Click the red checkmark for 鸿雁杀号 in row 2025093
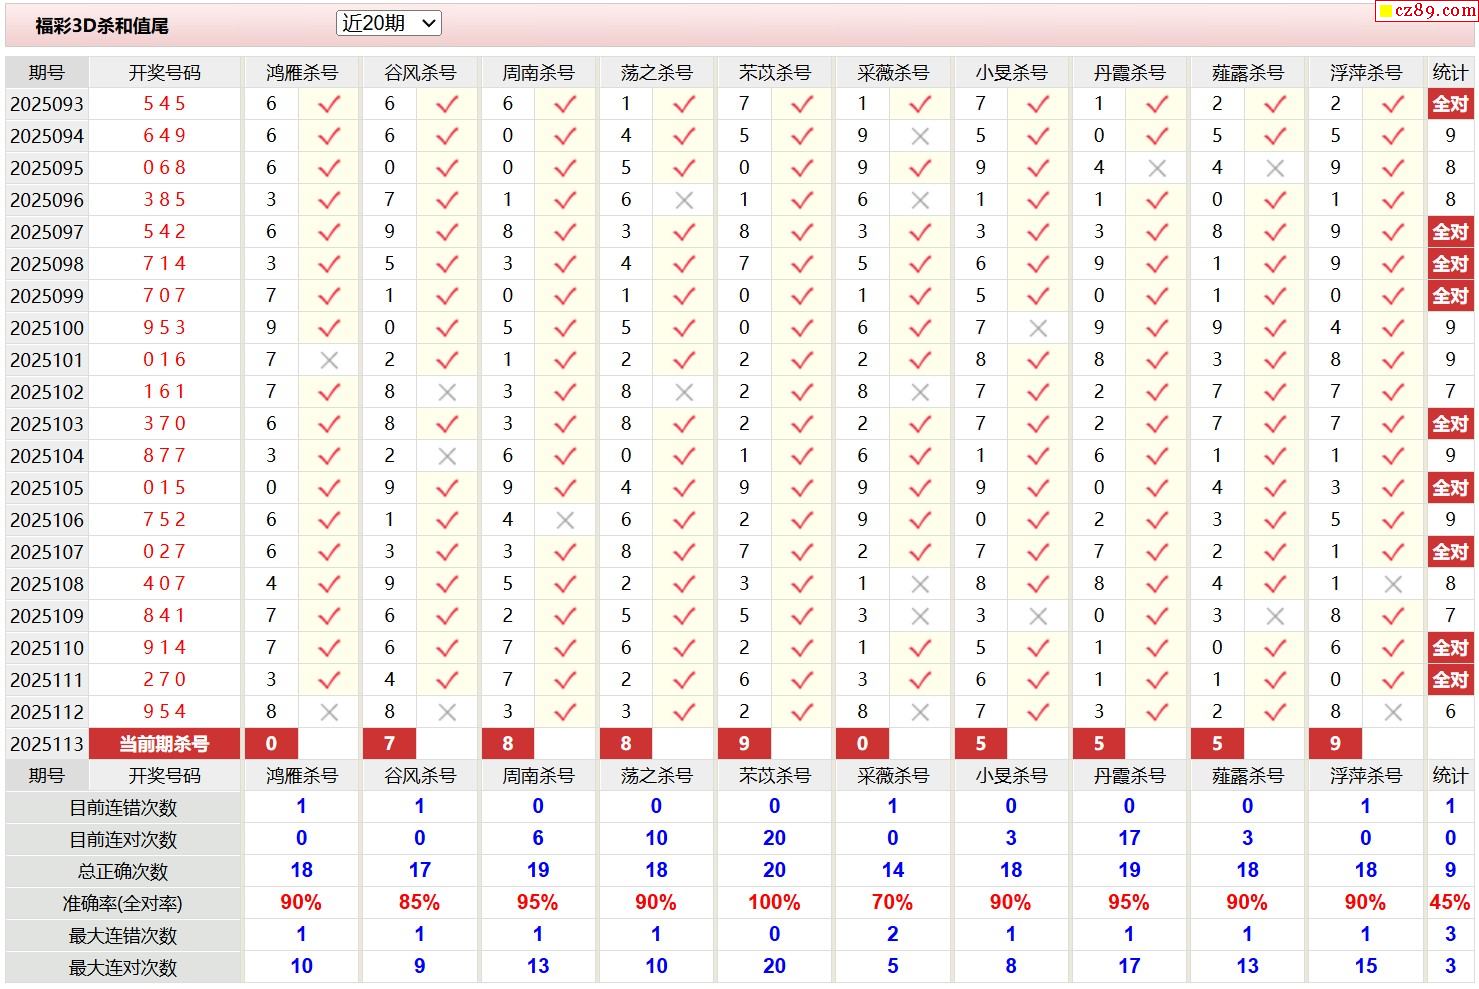Viewport: 1479px width, 989px height. coord(329,104)
